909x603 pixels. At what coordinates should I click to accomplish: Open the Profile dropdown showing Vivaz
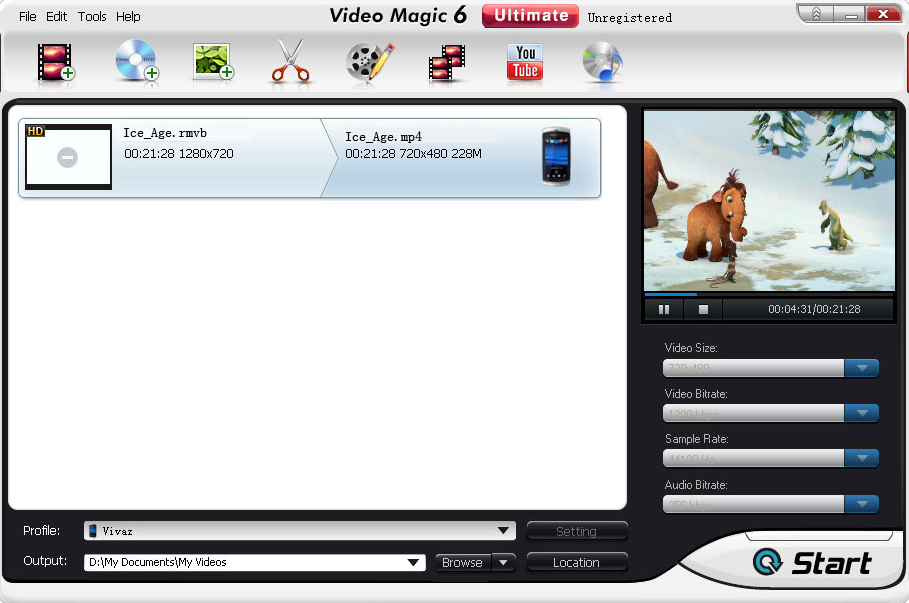[x=300, y=531]
